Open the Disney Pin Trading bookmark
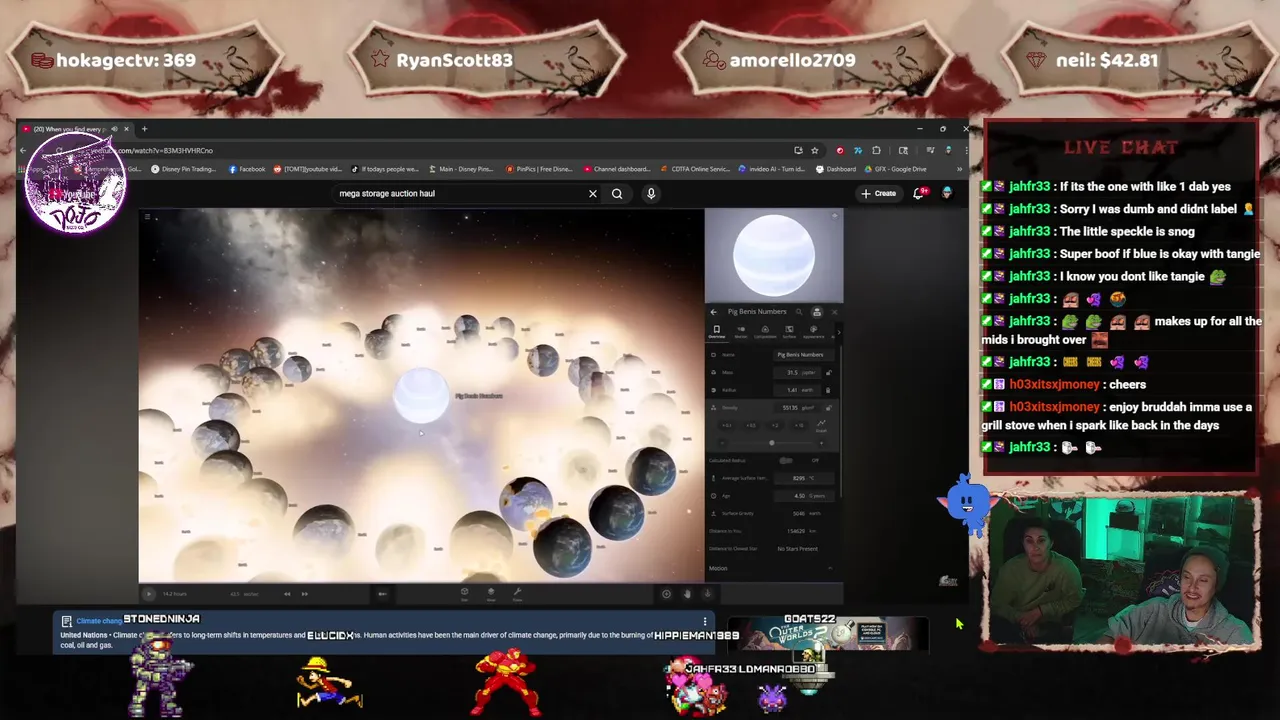This screenshot has width=1280, height=720. click(183, 169)
